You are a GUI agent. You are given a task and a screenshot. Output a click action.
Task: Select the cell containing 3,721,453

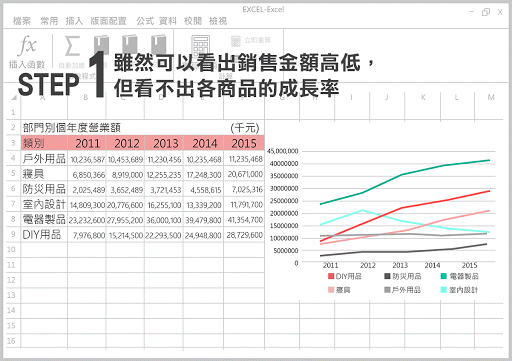[165, 190]
